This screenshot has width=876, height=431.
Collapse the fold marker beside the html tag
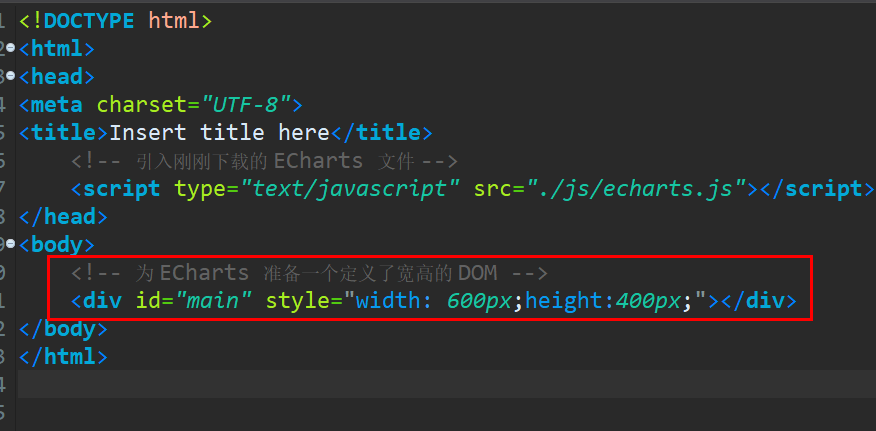pos(9,49)
